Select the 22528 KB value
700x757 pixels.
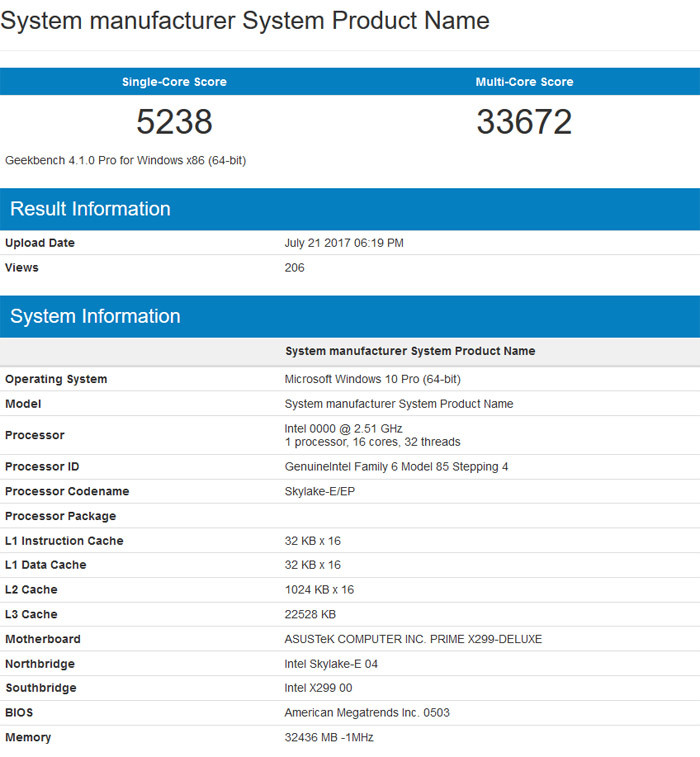(x=310, y=614)
